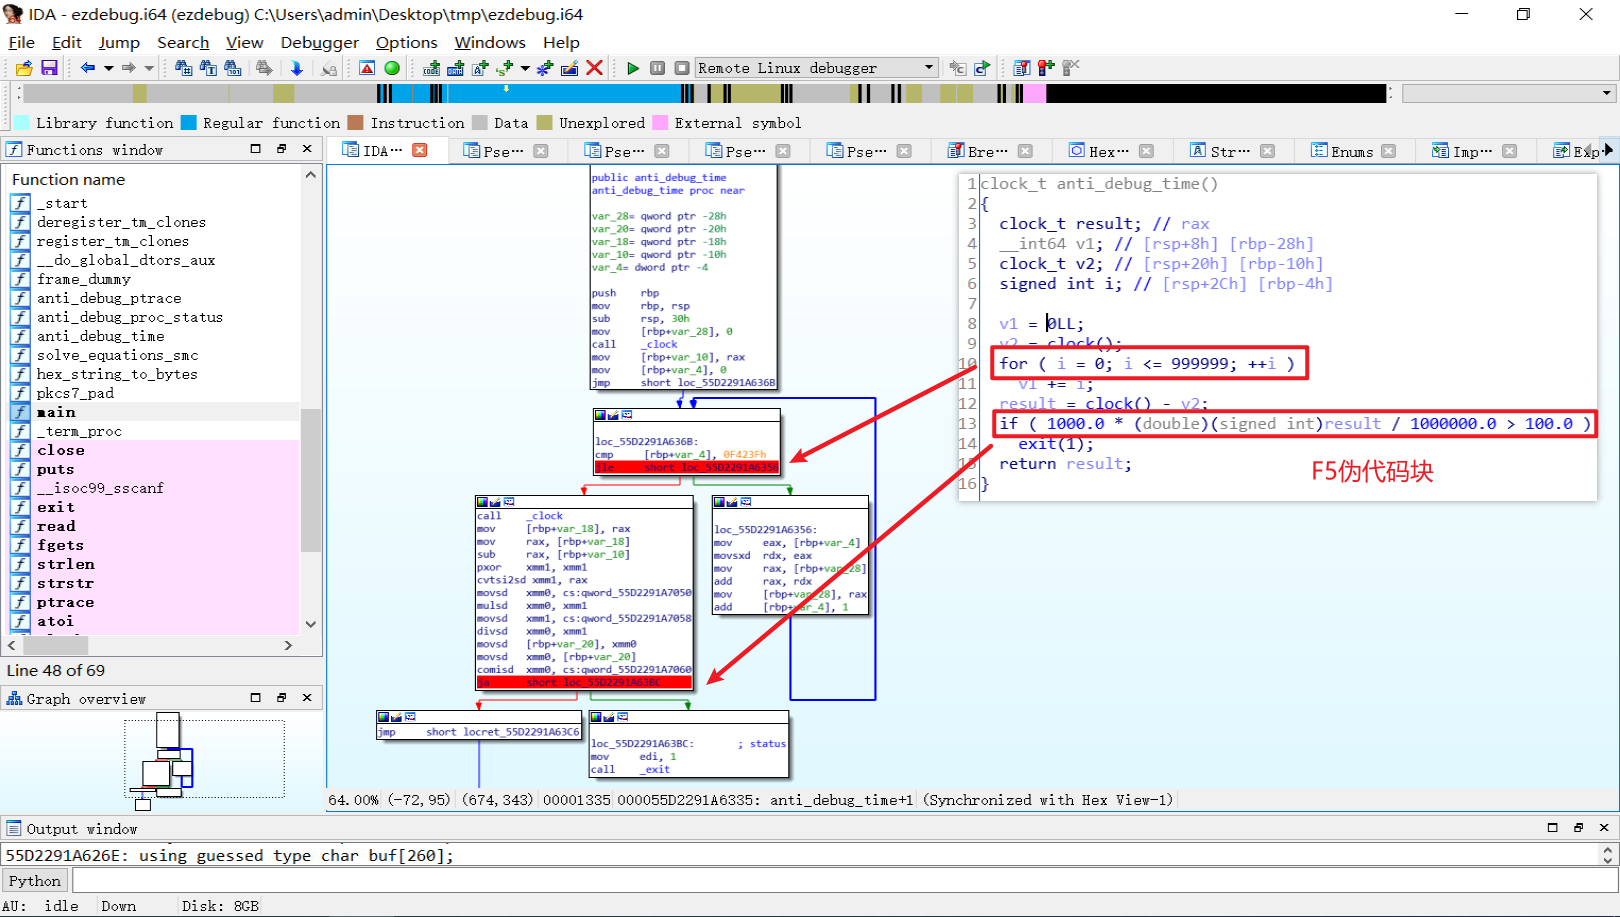1620x917 pixels.
Task: Click the Functions list scroll-down arrow
Action: coord(311,624)
